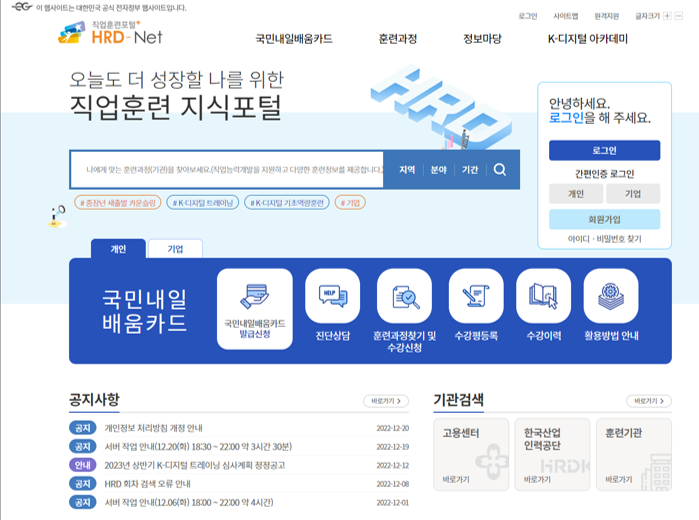Select the #기업 hashtag tag
Image resolution: width=699 pixels, height=520 pixels.
pyautogui.click(x=350, y=203)
